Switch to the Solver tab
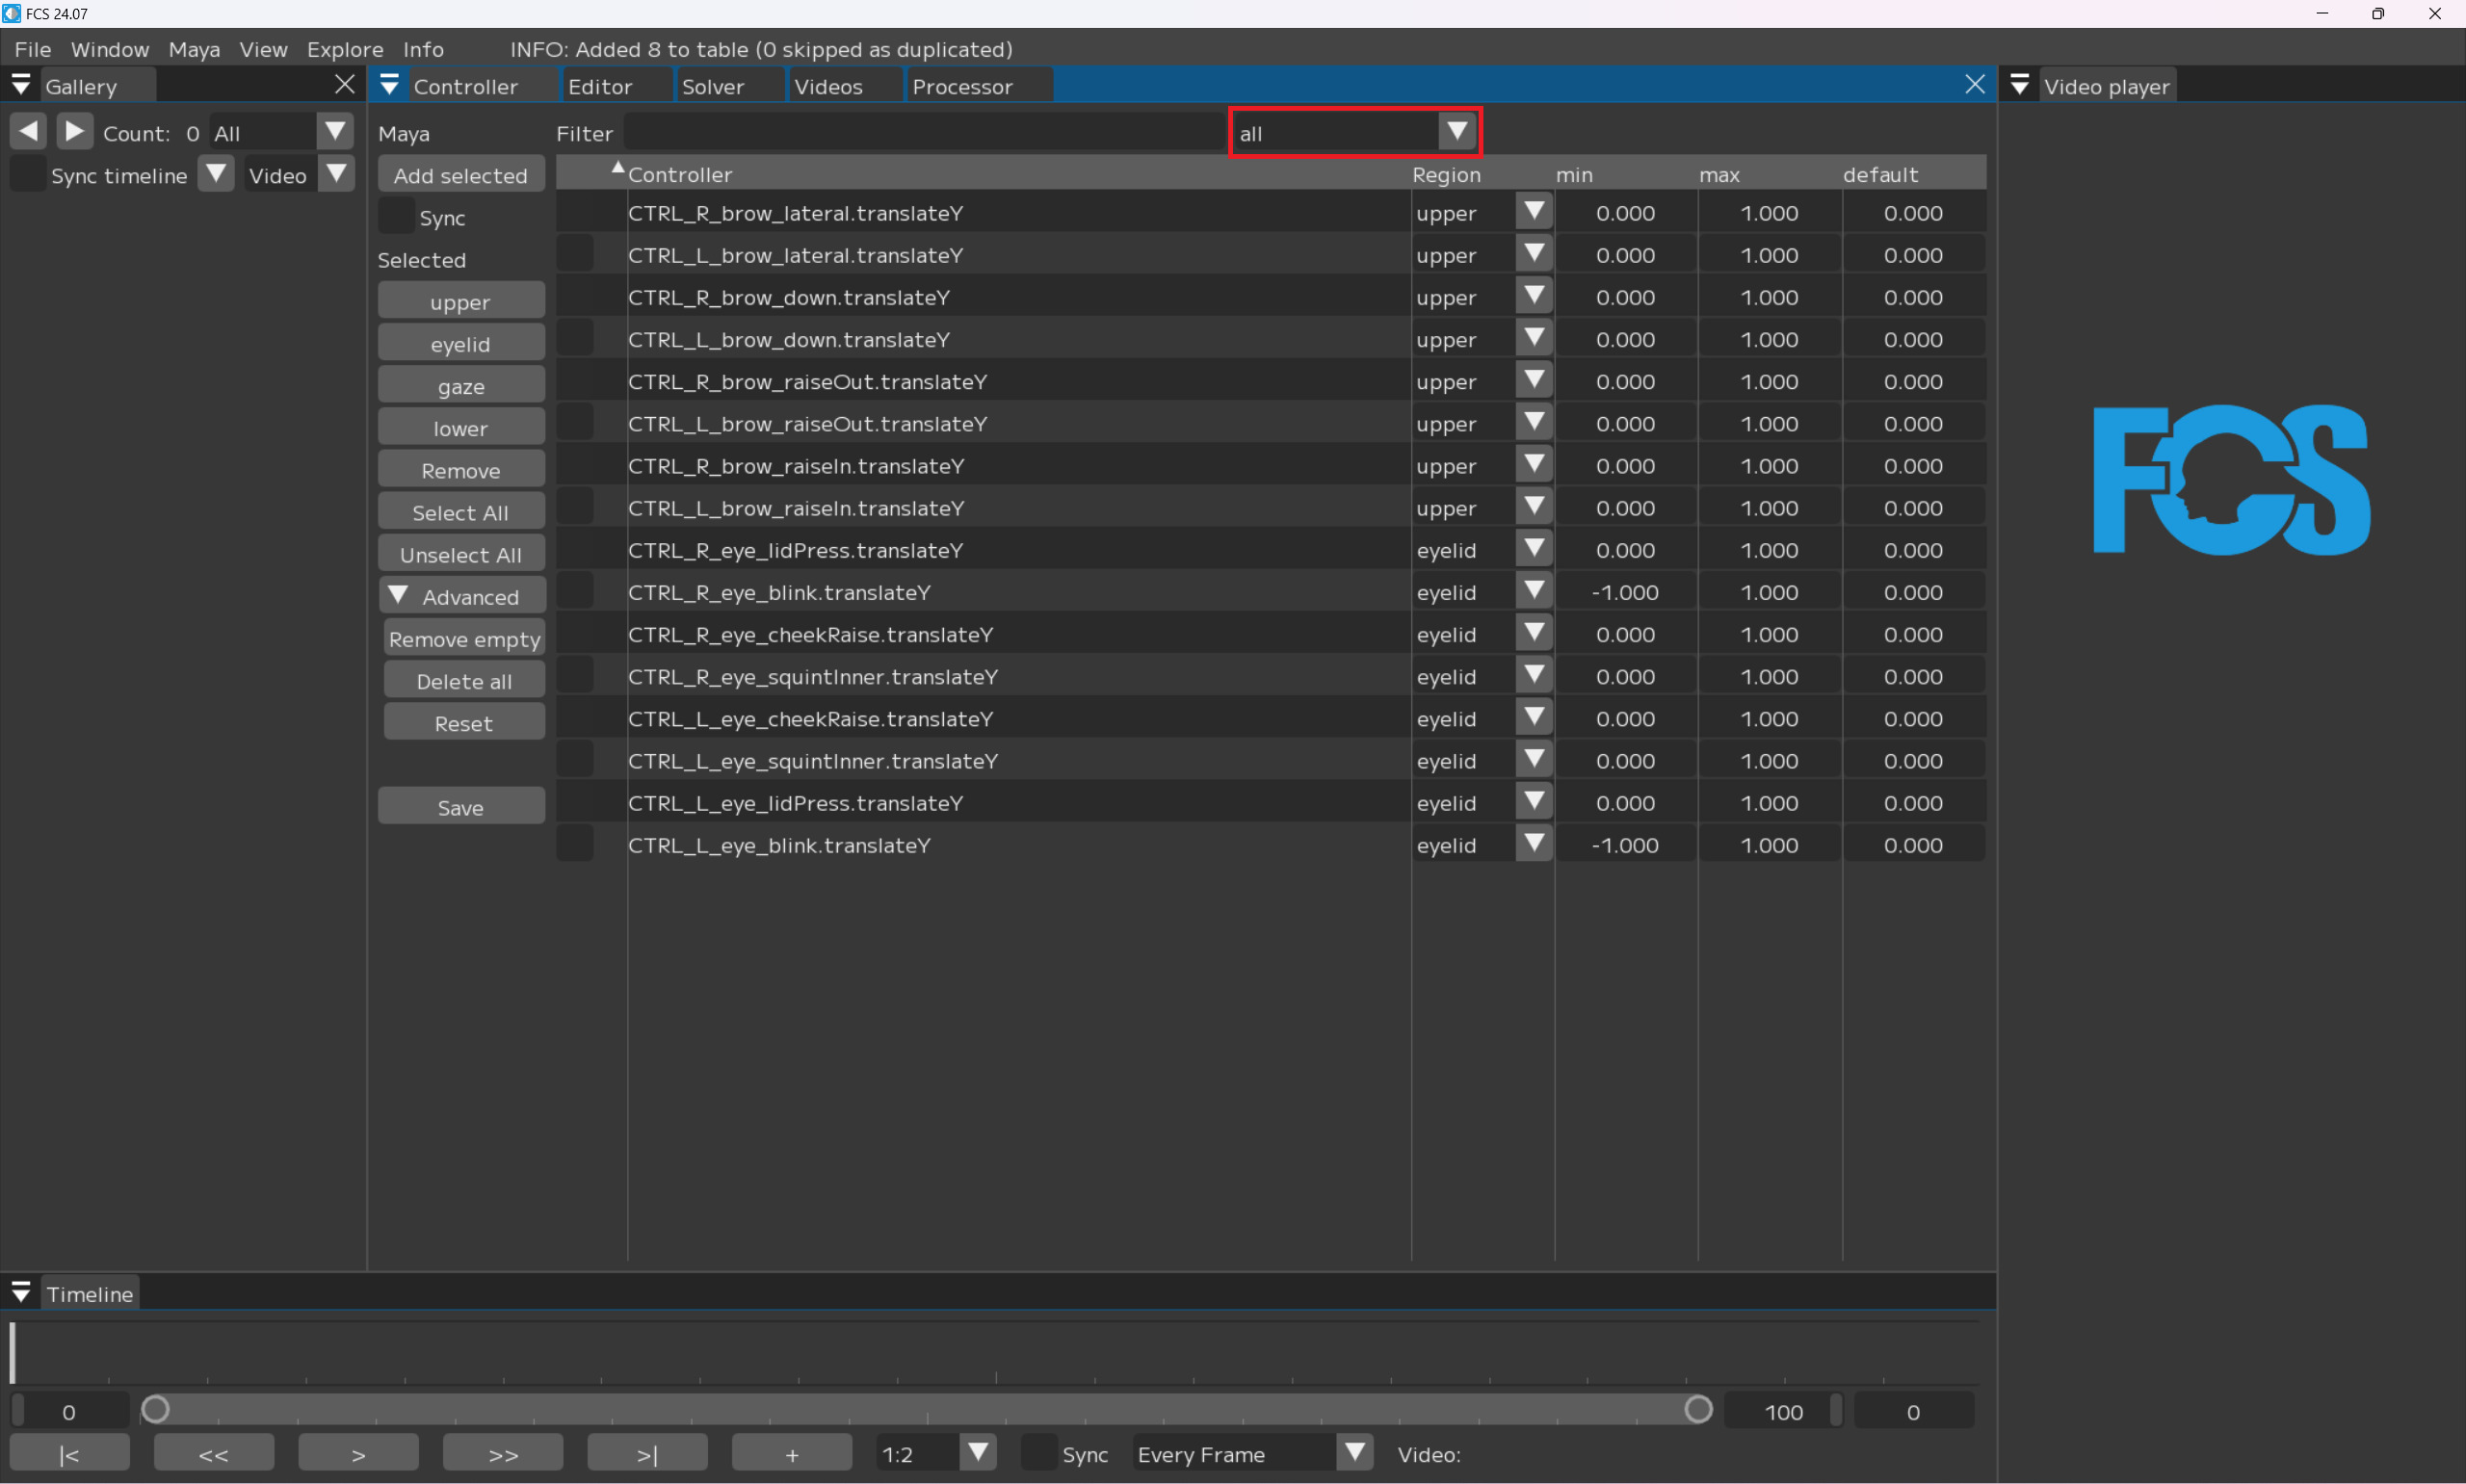Viewport: 2466px width, 1484px height. pyautogui.click(x=713, y=87)
